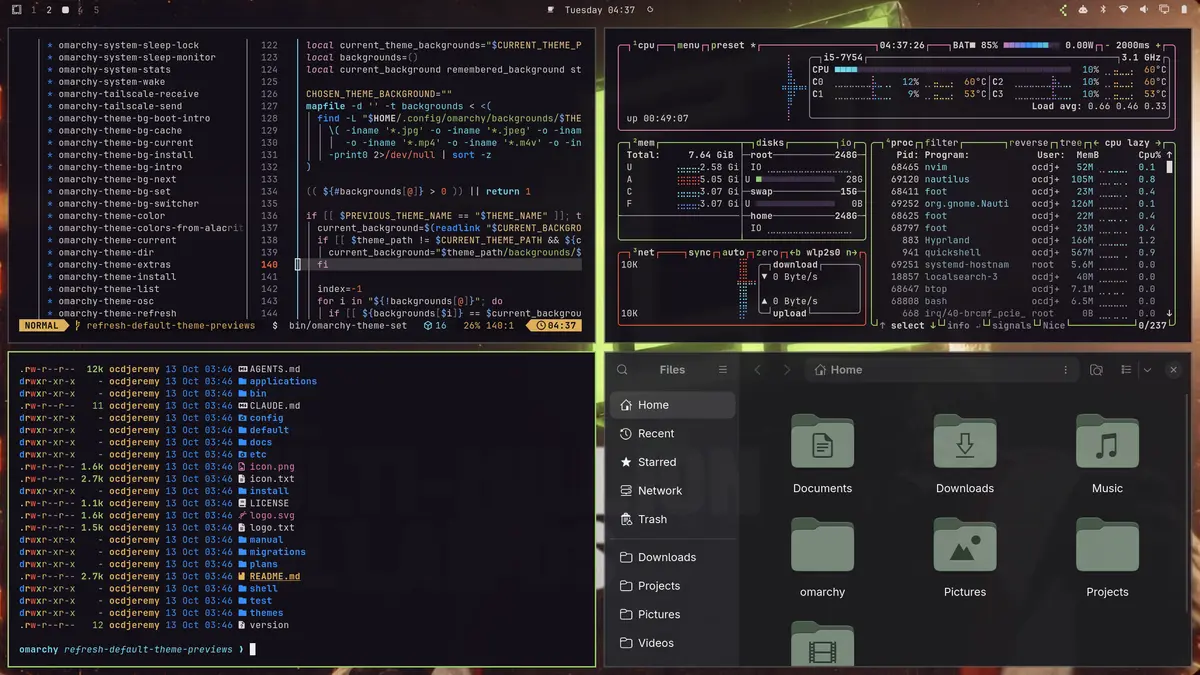The height and width of the screenshot is (675, 1200).
Task: Switch to workspace 5 in top bar
Action: [96, 10]
